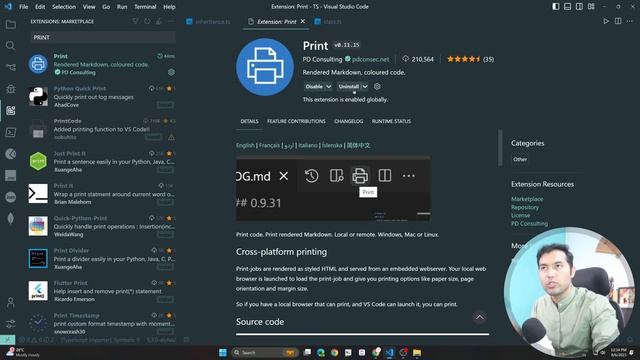Click the Other category tag
The height and width of the screenshot is (360, 640).
(520, 160)
